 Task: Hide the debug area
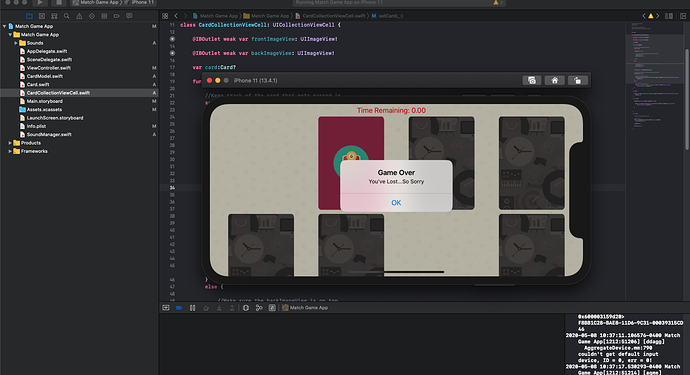click(166, 308)
